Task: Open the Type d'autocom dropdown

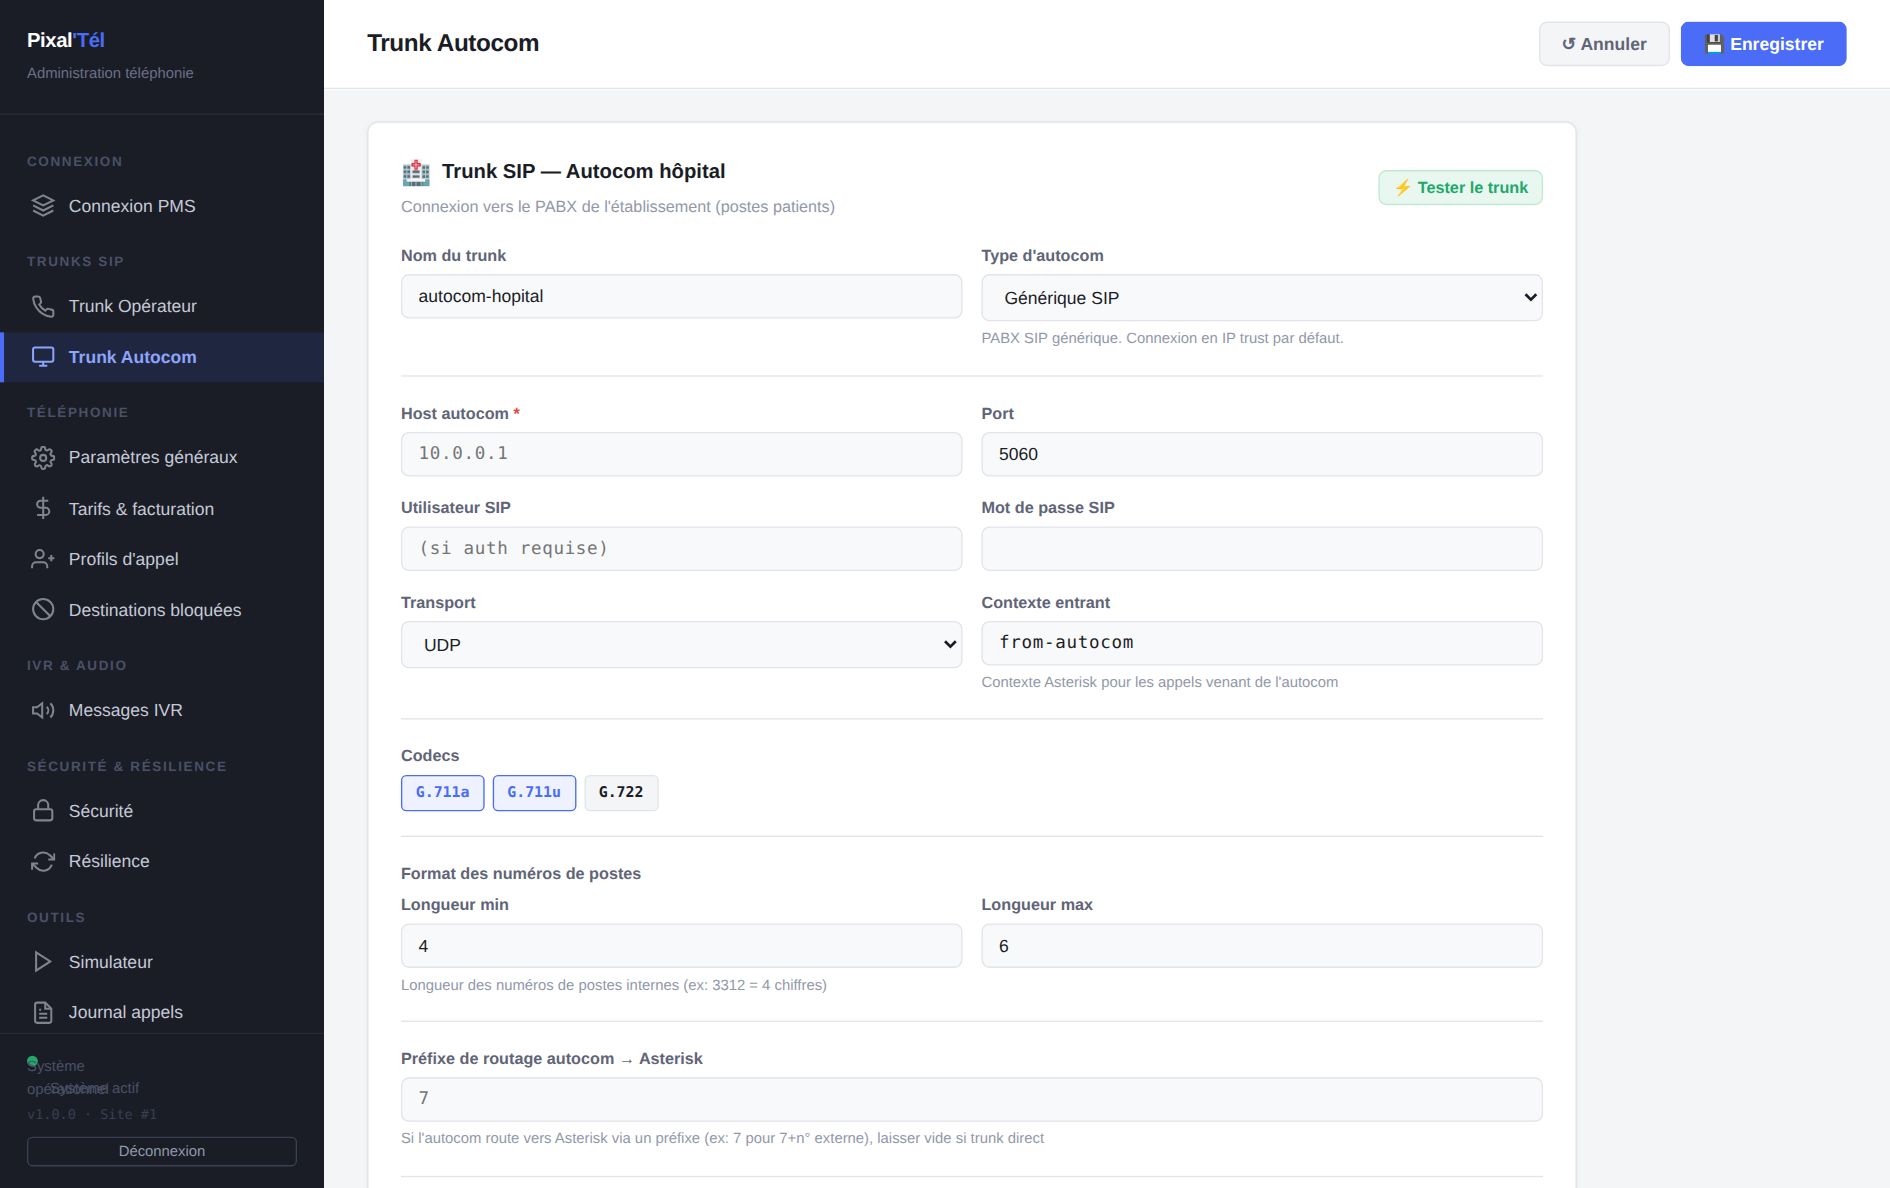Action: (1262, 298)
